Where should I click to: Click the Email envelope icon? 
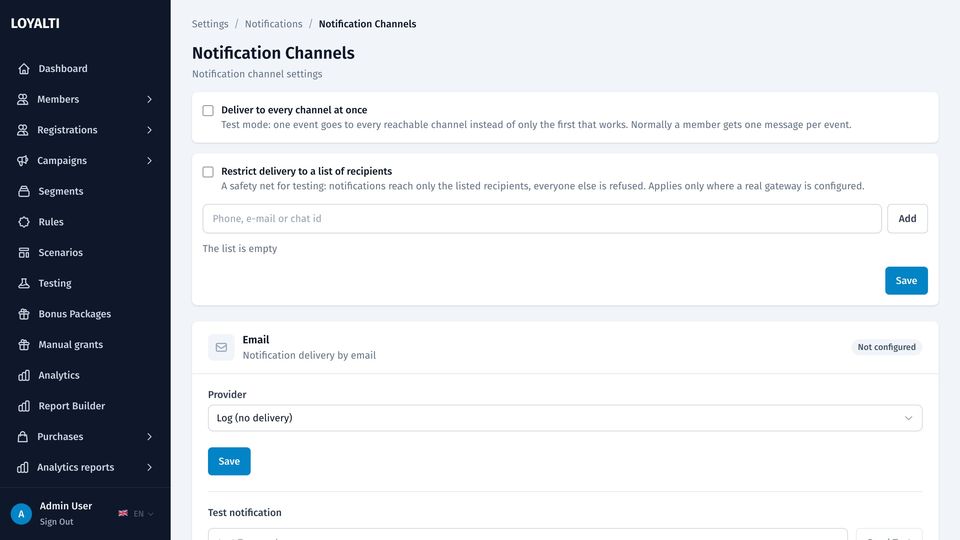coord(221,347)
